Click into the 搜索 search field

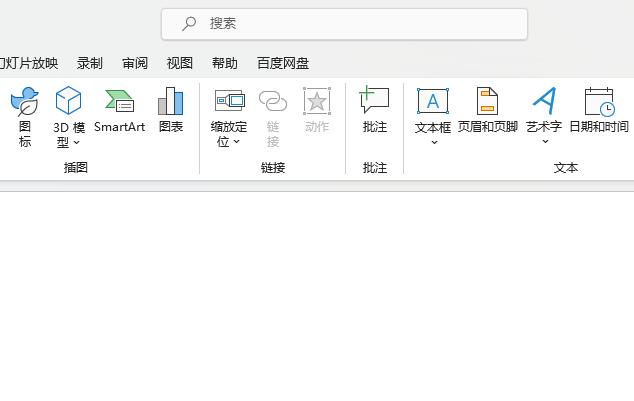(x=344, y=24)
